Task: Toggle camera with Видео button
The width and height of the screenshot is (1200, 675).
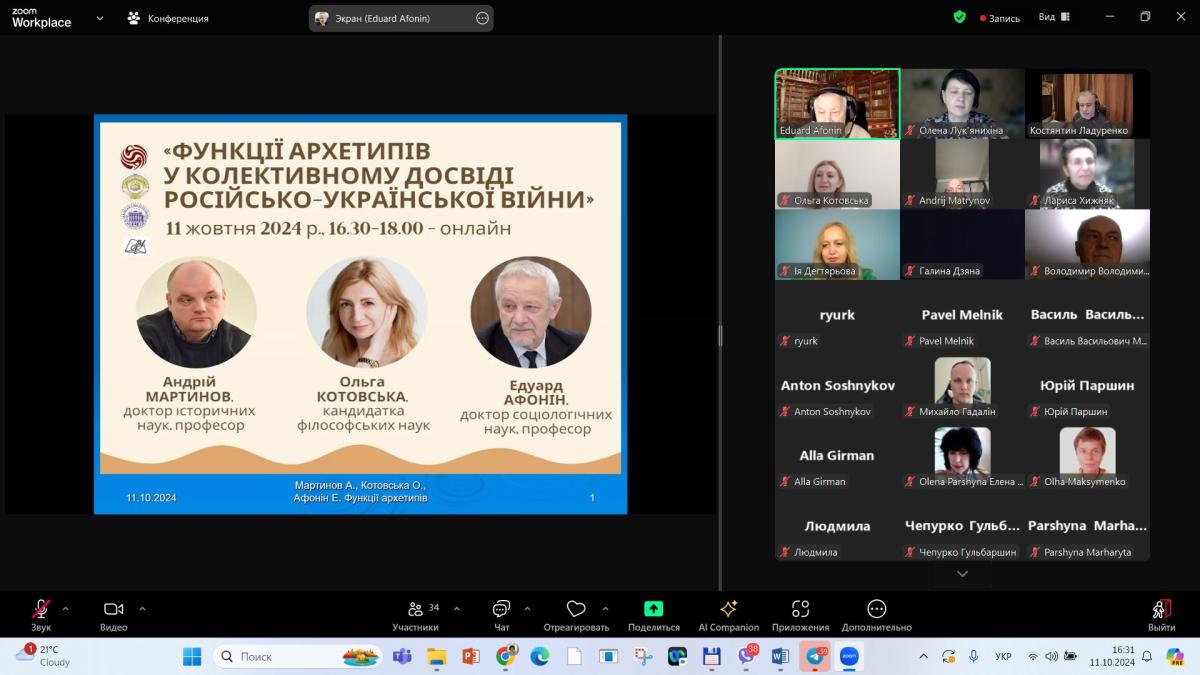Action: 113,614
